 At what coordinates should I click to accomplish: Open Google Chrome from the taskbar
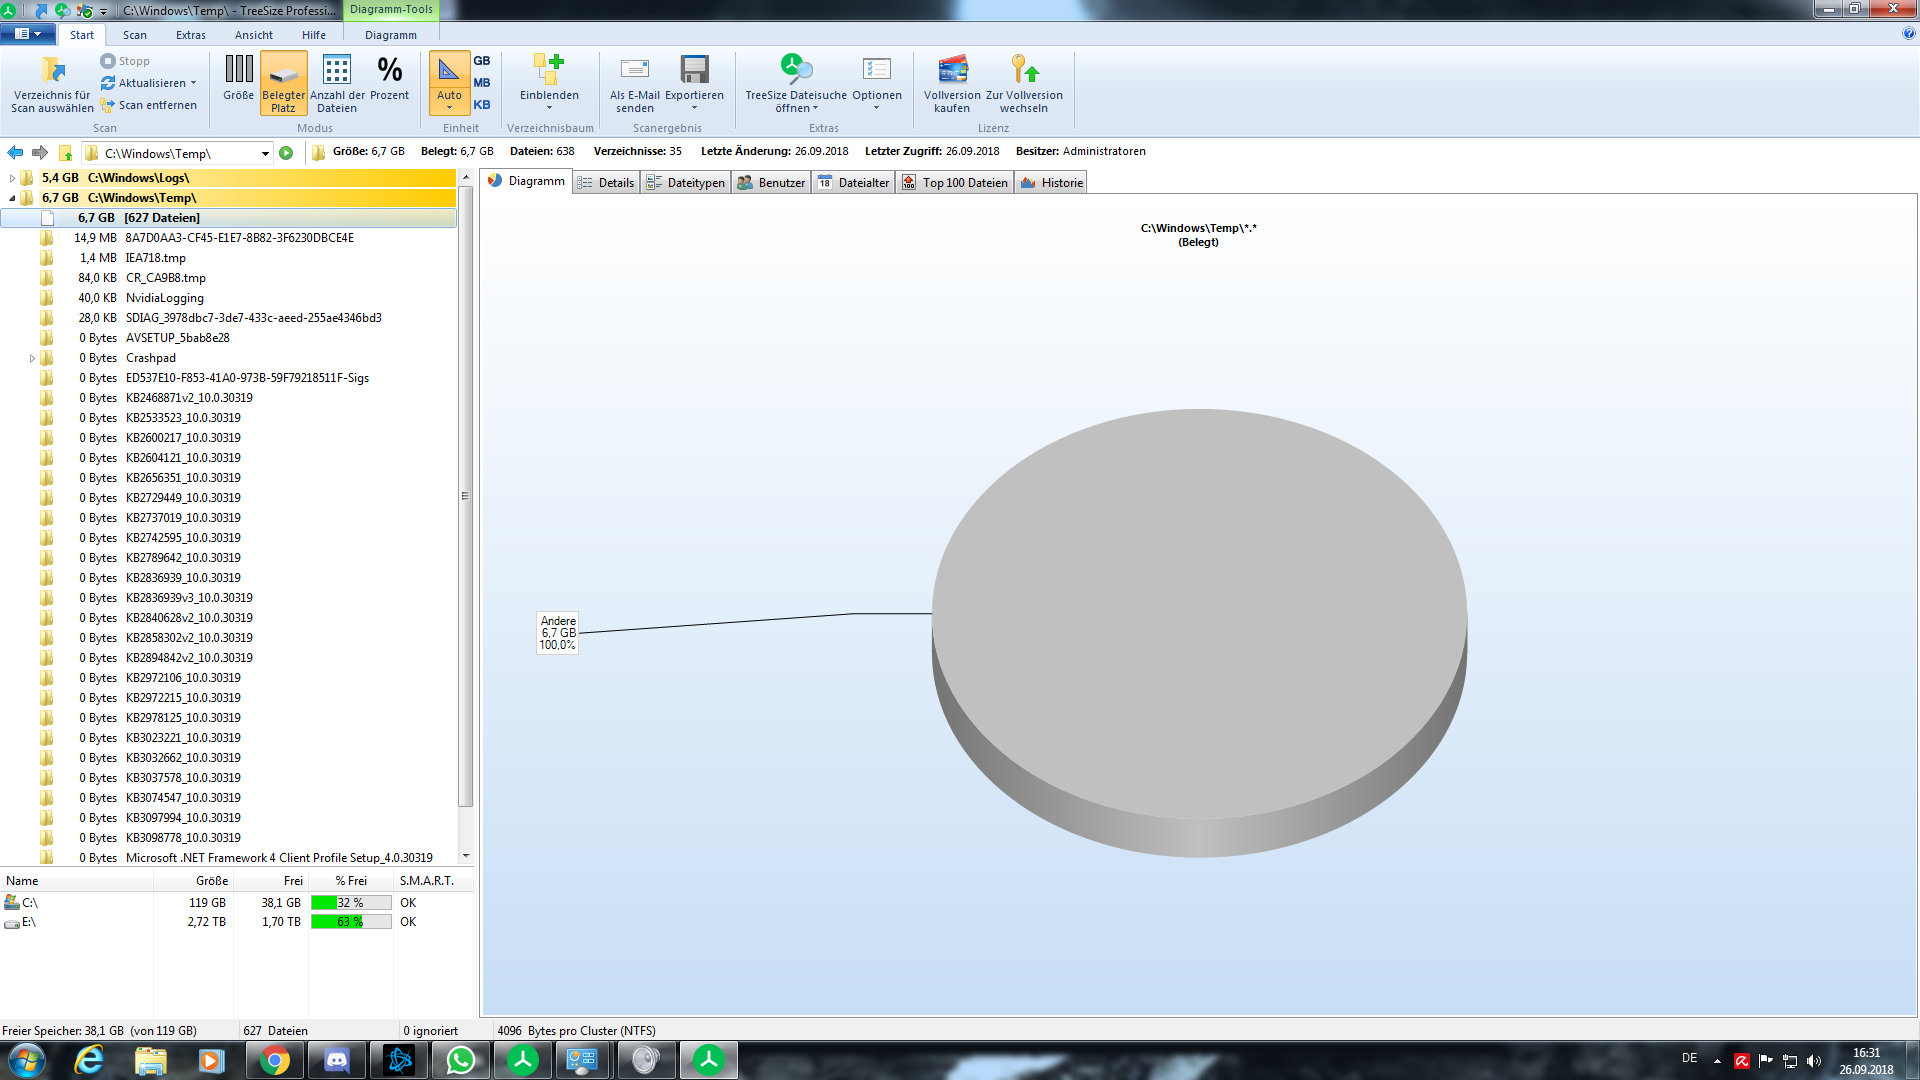tap(274, 1060)
